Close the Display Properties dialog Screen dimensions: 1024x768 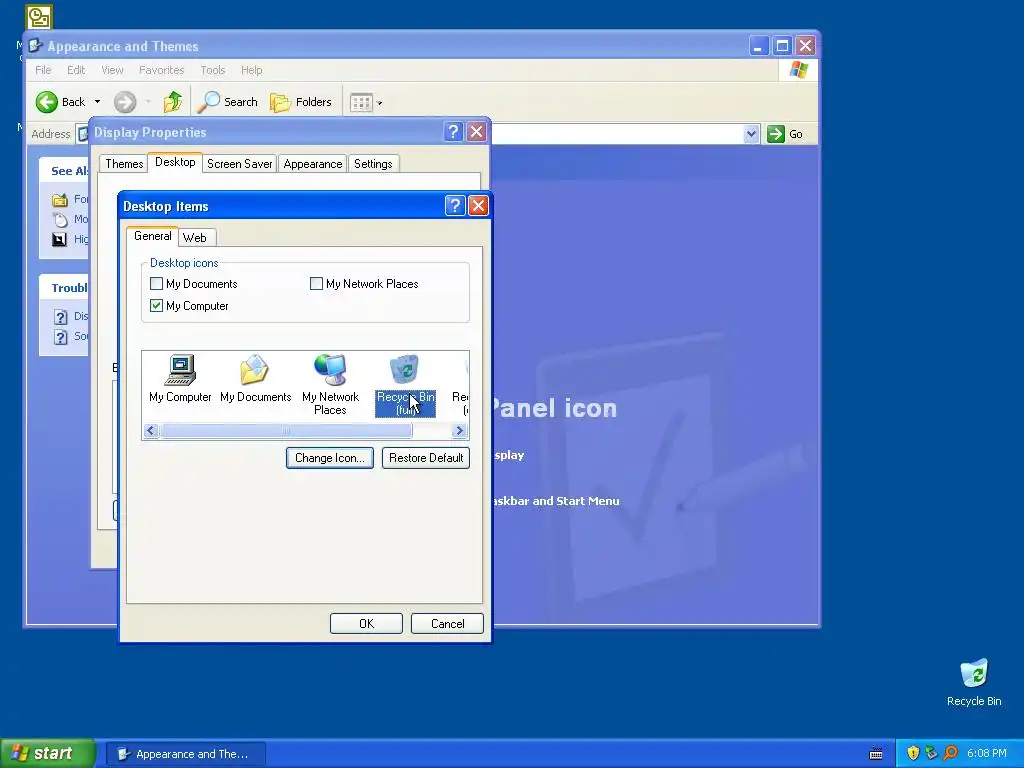click(477, 132)
